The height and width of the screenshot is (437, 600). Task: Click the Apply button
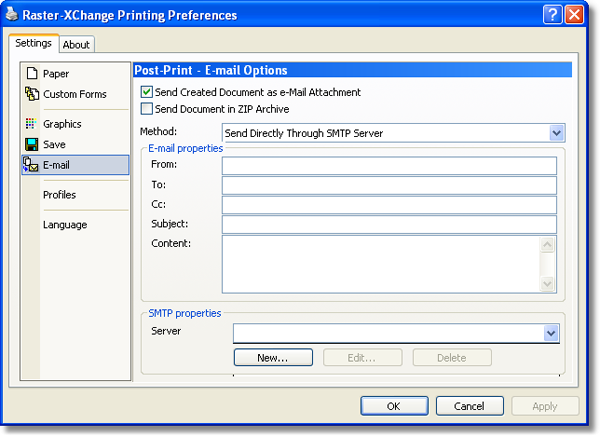pos(545,406)
